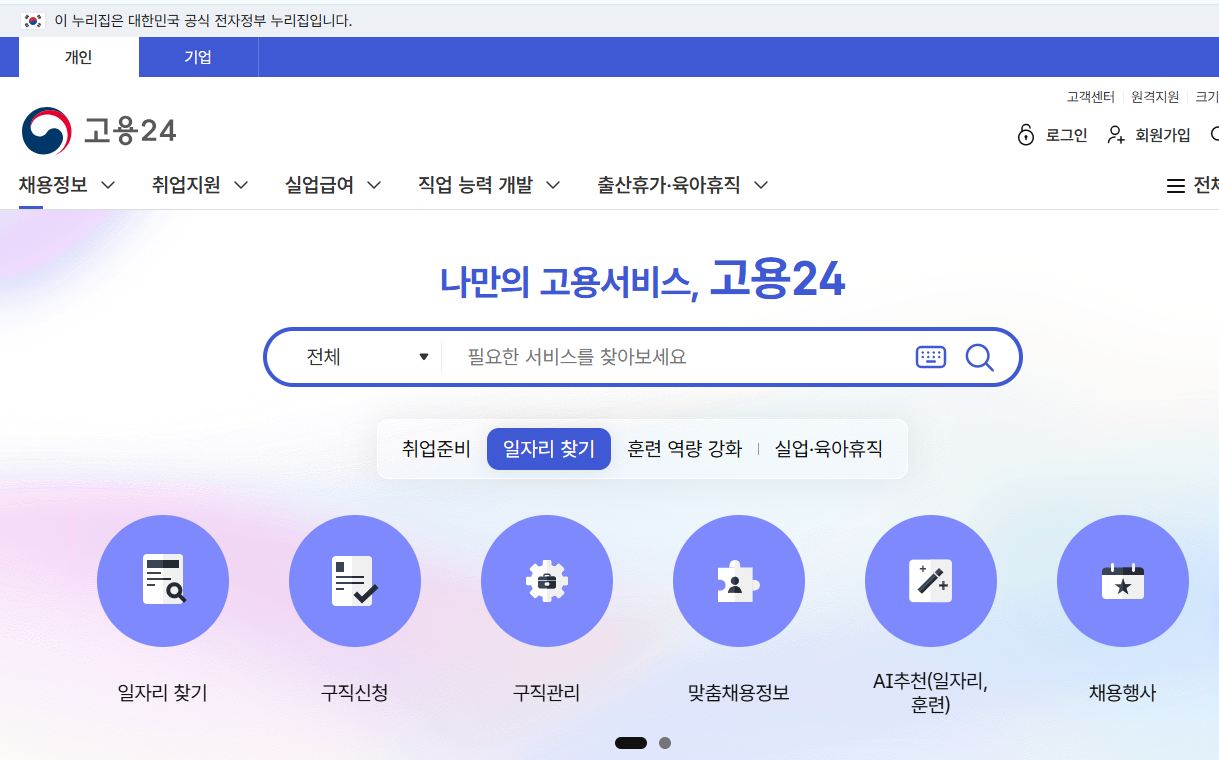Image resolution: width=1219 pixels, height=760 pixels.
Task: Click the 고용24 logo emblem
Action: pyautogui.click(x=47, y=131)
